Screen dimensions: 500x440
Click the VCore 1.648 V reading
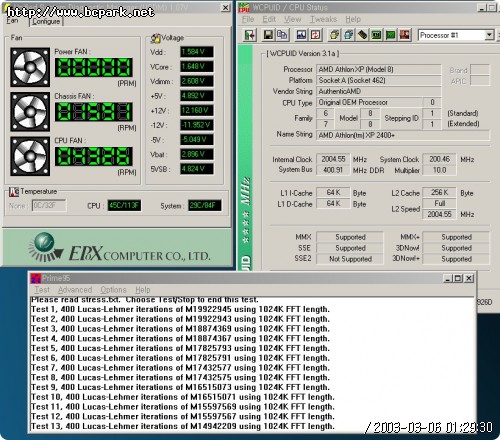point(197,67)
